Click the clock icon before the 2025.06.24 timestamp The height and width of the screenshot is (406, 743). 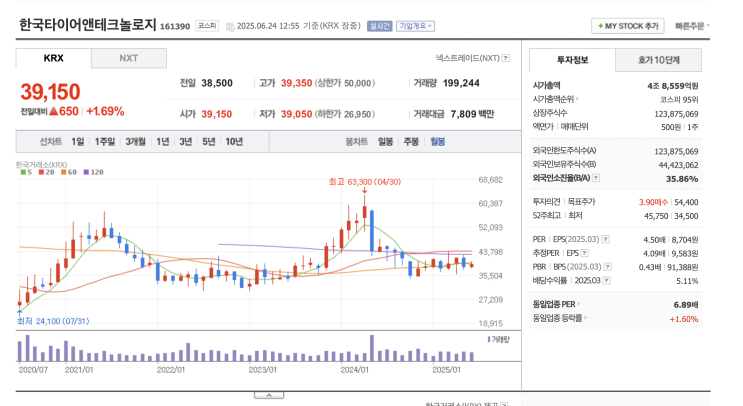tap(230, 27)
